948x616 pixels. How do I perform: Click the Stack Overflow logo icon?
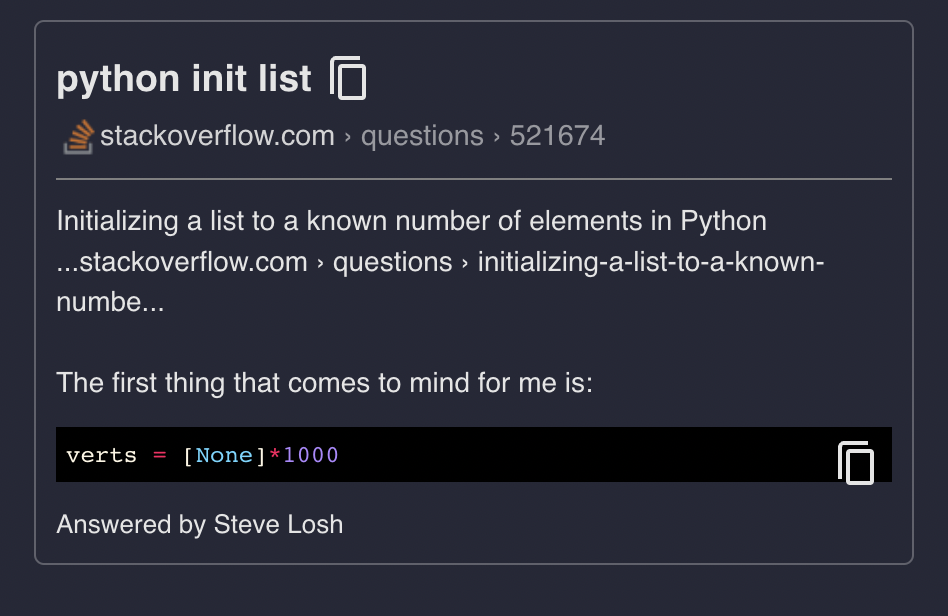79,136
